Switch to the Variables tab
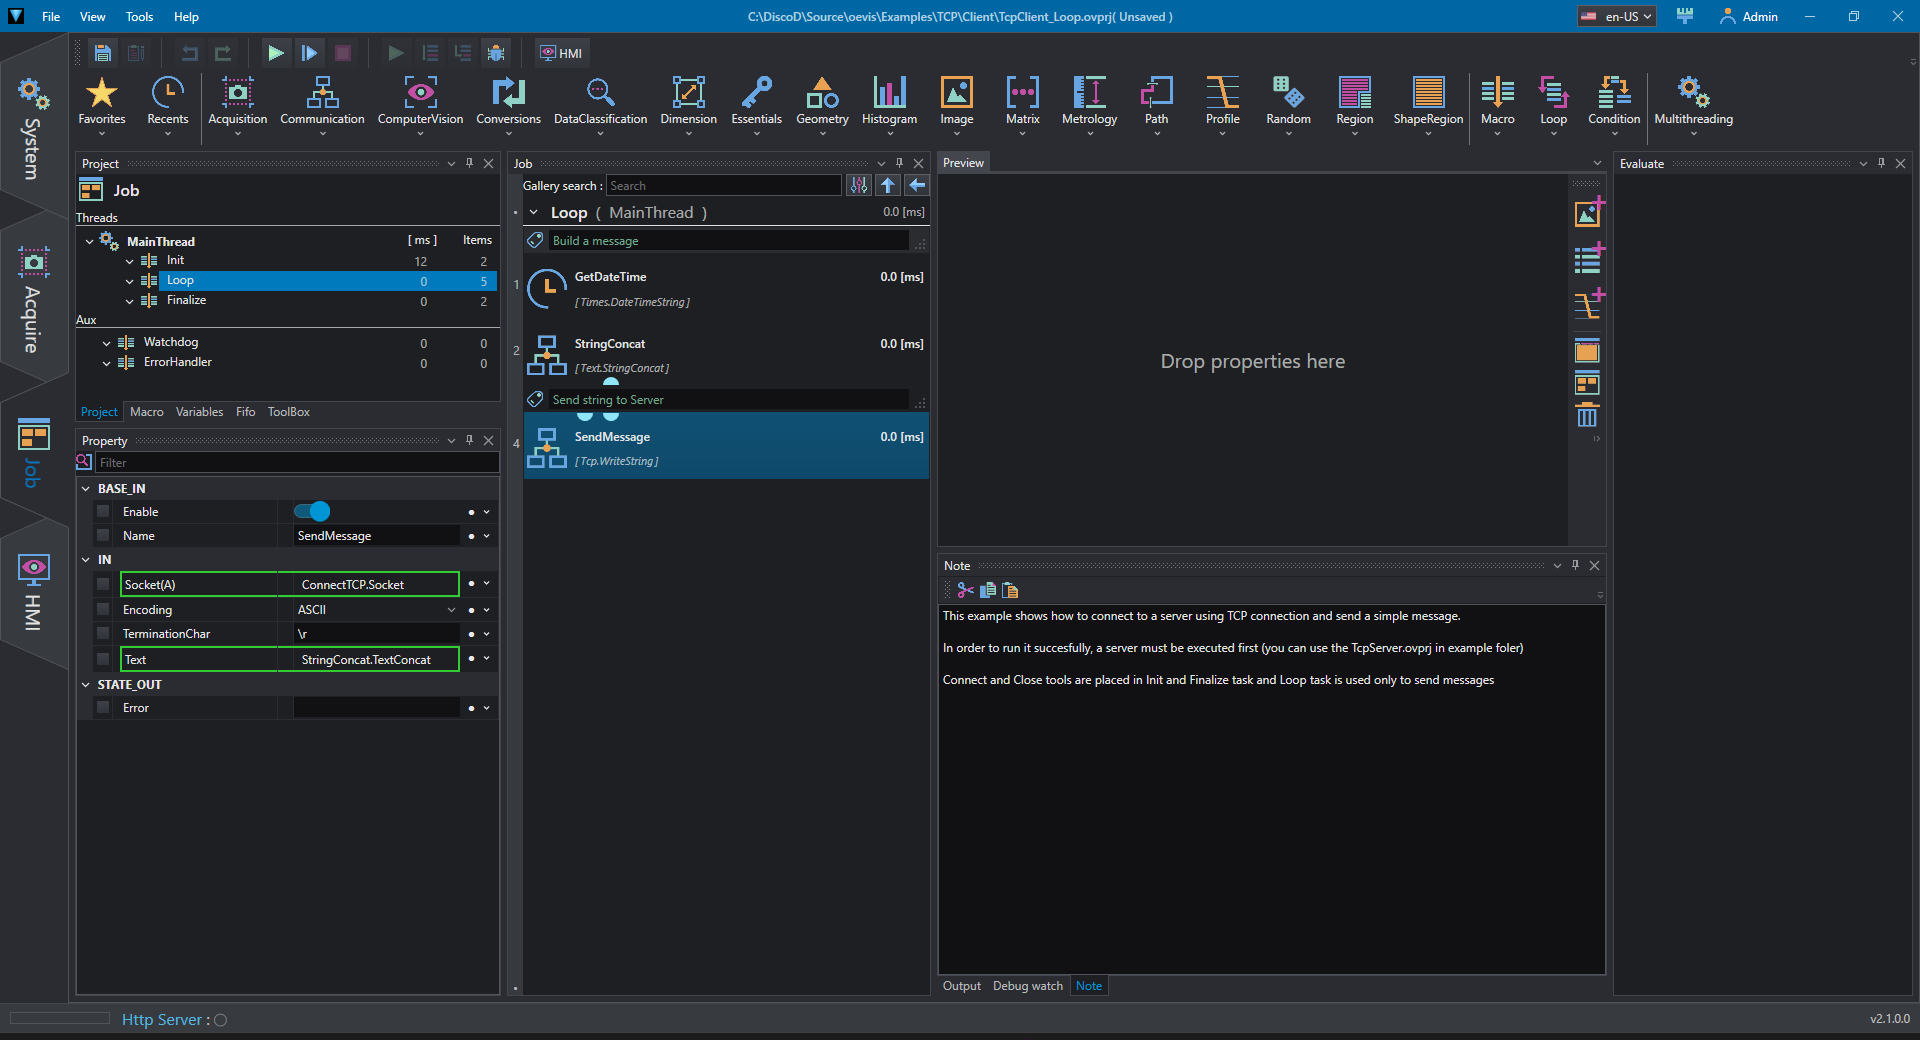1920x1040 pixels. (199, 412)
